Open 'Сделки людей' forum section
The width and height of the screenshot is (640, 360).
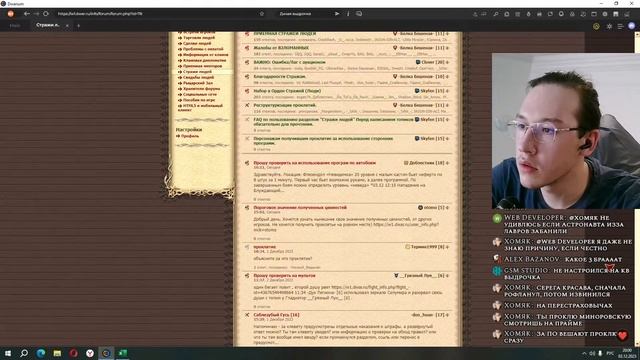197,43
